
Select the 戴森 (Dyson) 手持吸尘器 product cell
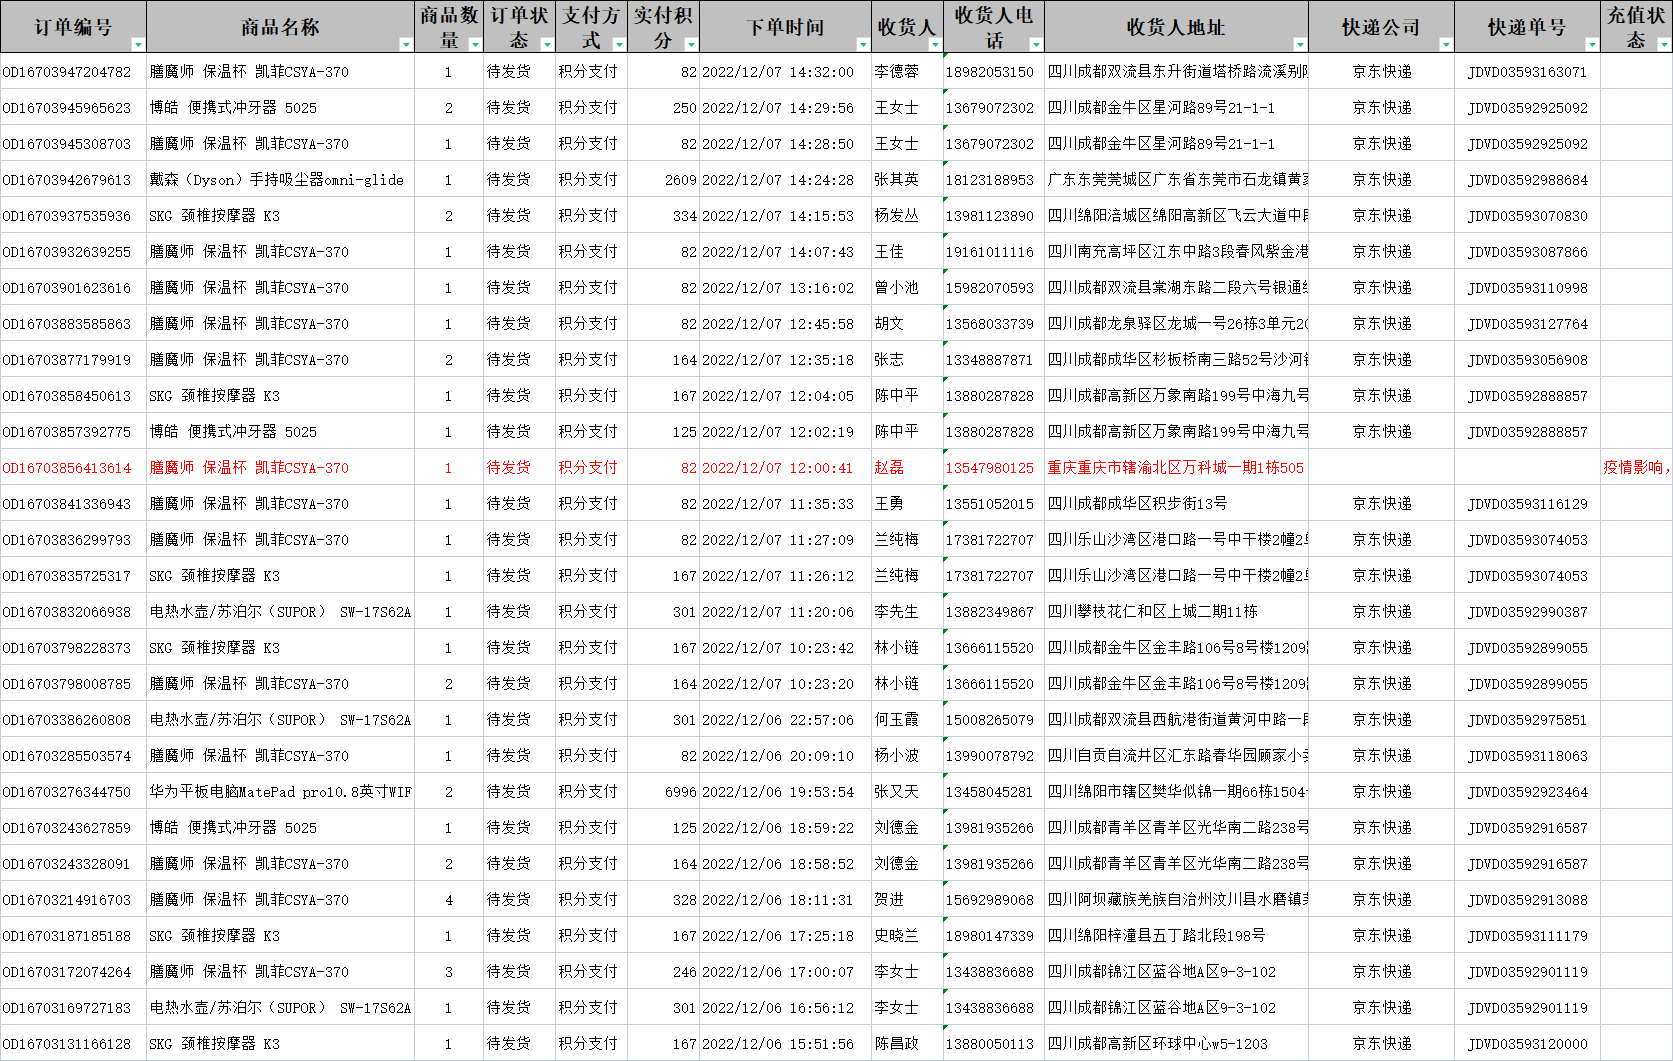(x=280, y=180)
